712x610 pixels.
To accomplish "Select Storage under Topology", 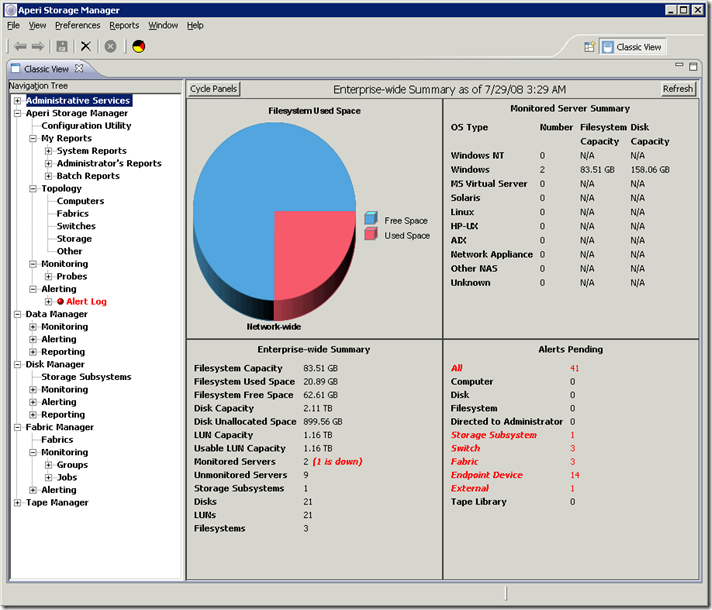I will click(x=74, y=239).
